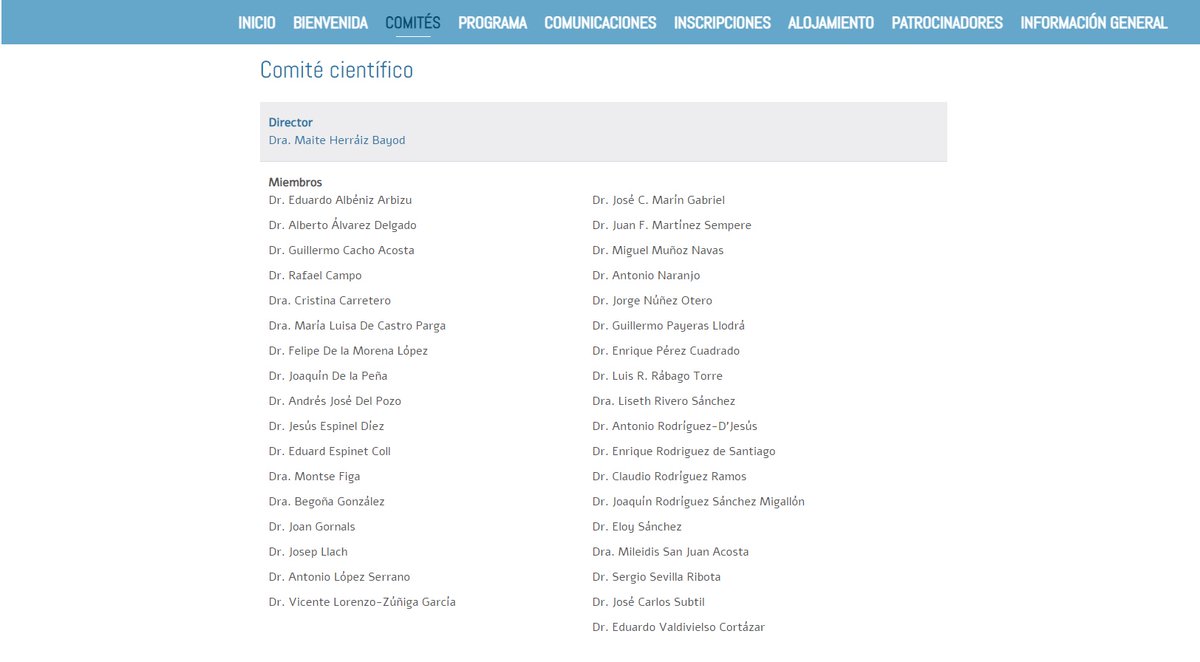Click Dr. Rafael Campo entry
Screen dimensions: 1200x662
[x=315, y=275]
